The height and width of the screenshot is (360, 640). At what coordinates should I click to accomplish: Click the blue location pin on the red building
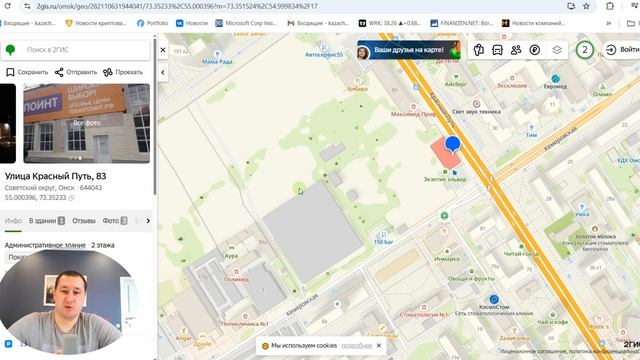[x=452, y=144]
